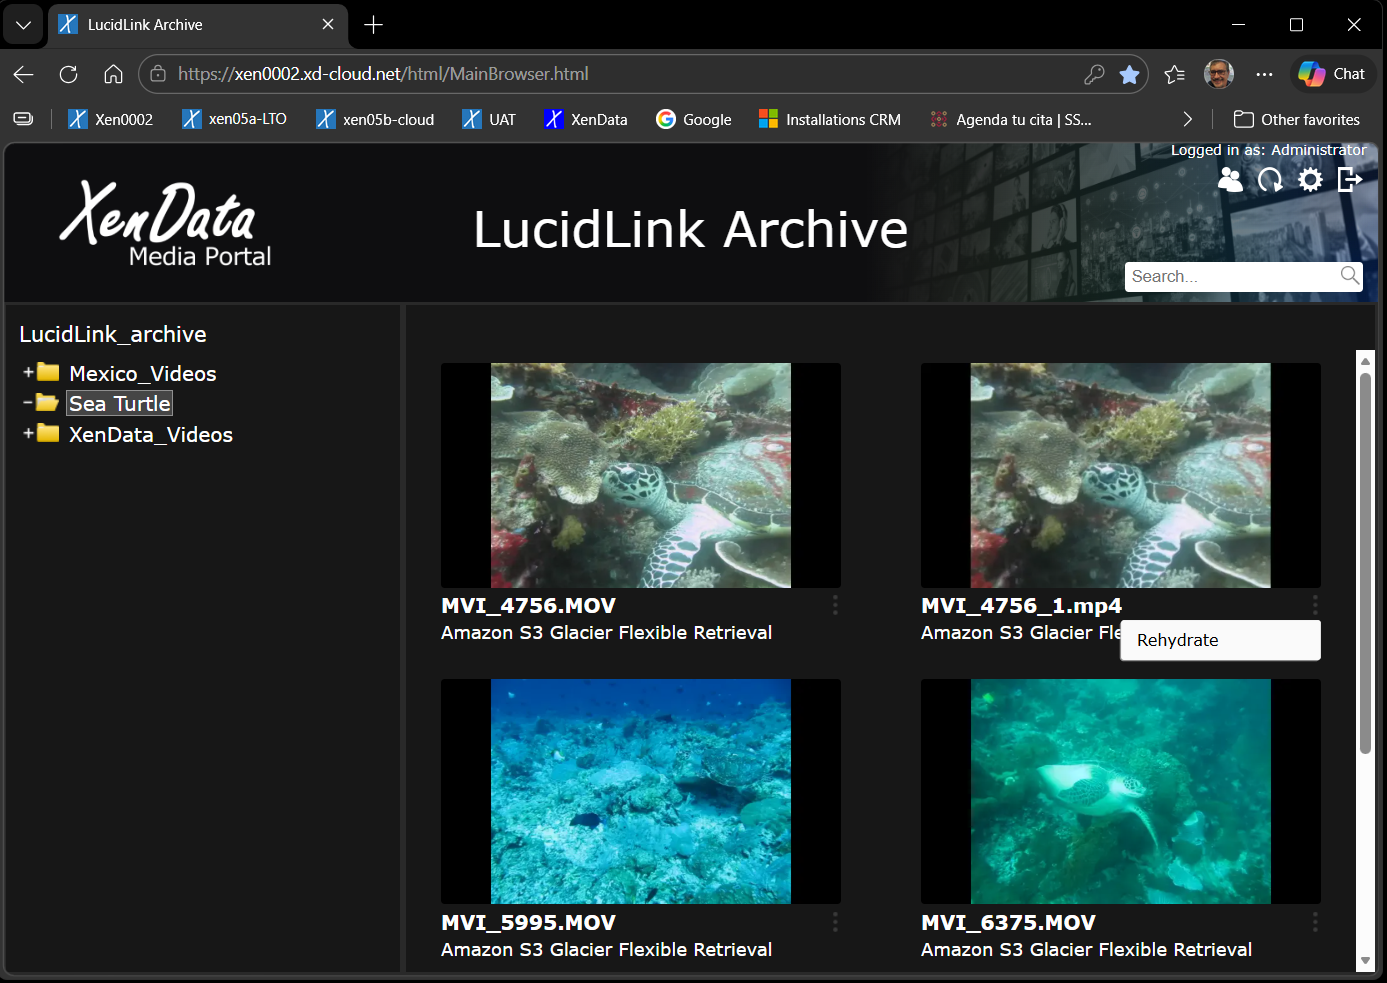Screen dimensions: 1387x983
Task: Click the scrollbar down arrow
Action: tap(1365, 962)
